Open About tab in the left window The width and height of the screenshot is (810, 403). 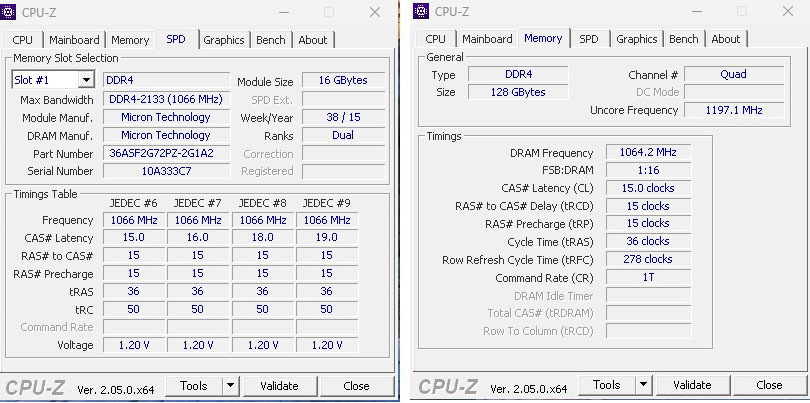[x=313, y=40]
